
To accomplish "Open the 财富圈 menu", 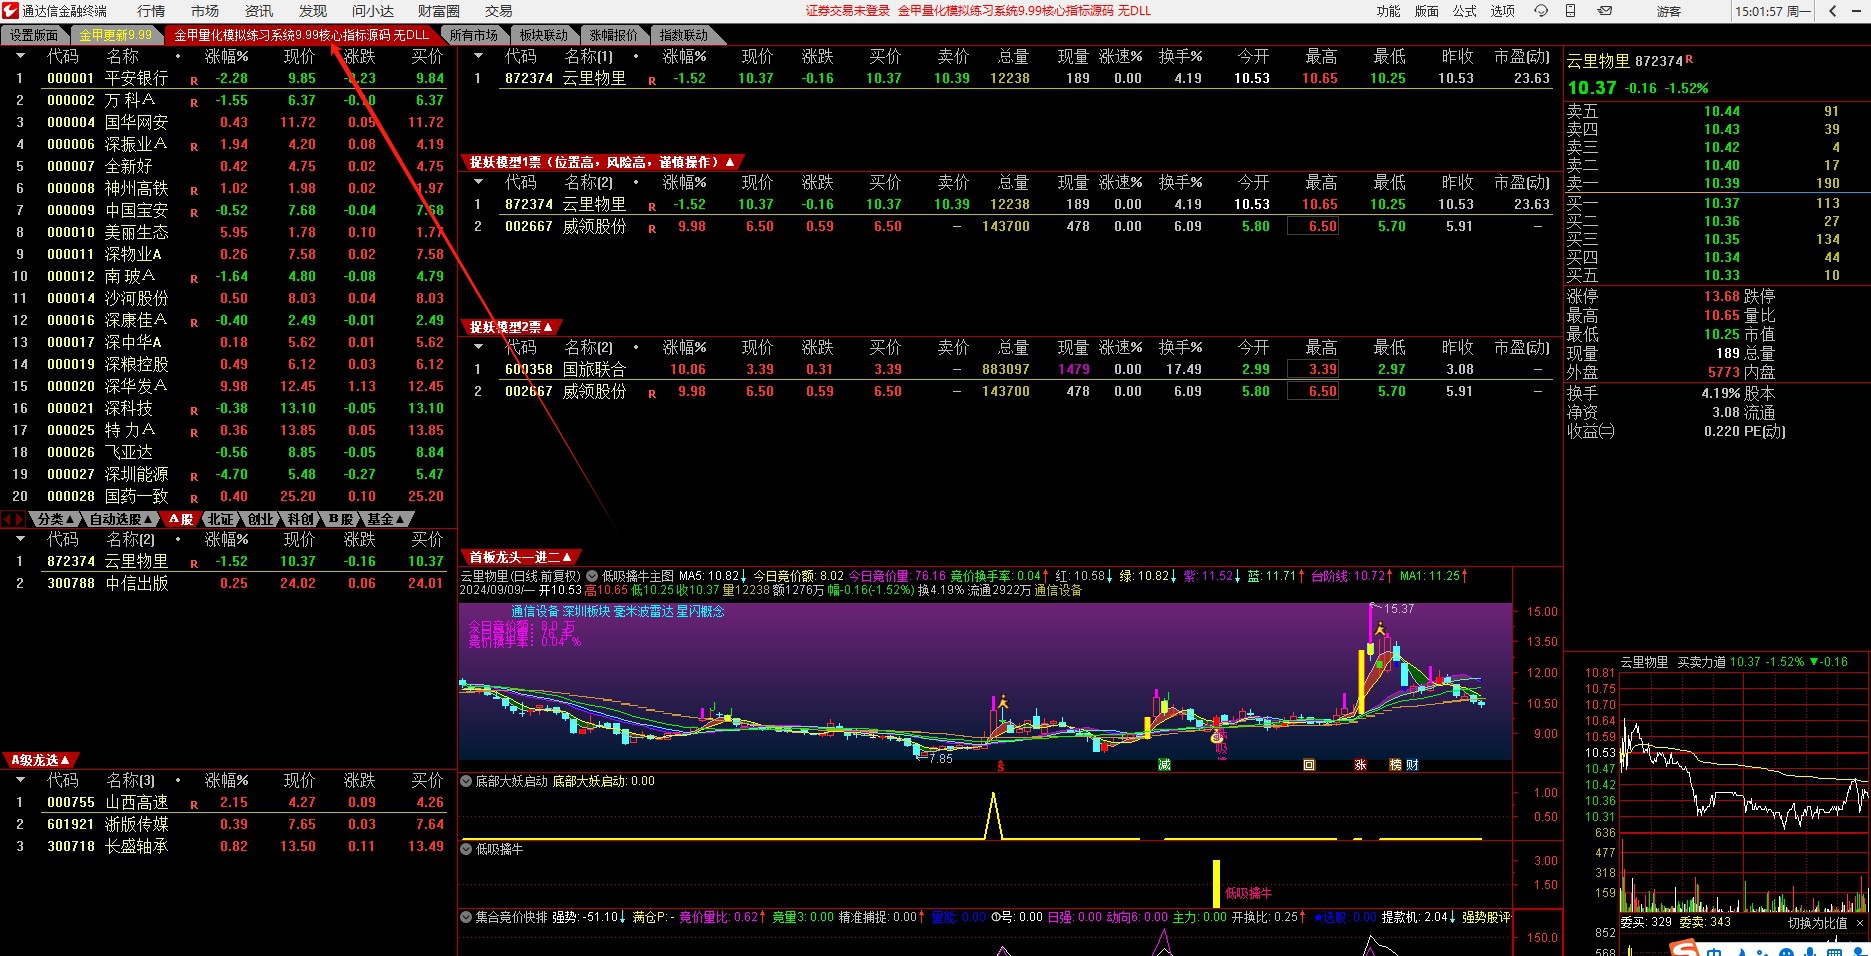I will coord(439,11).
